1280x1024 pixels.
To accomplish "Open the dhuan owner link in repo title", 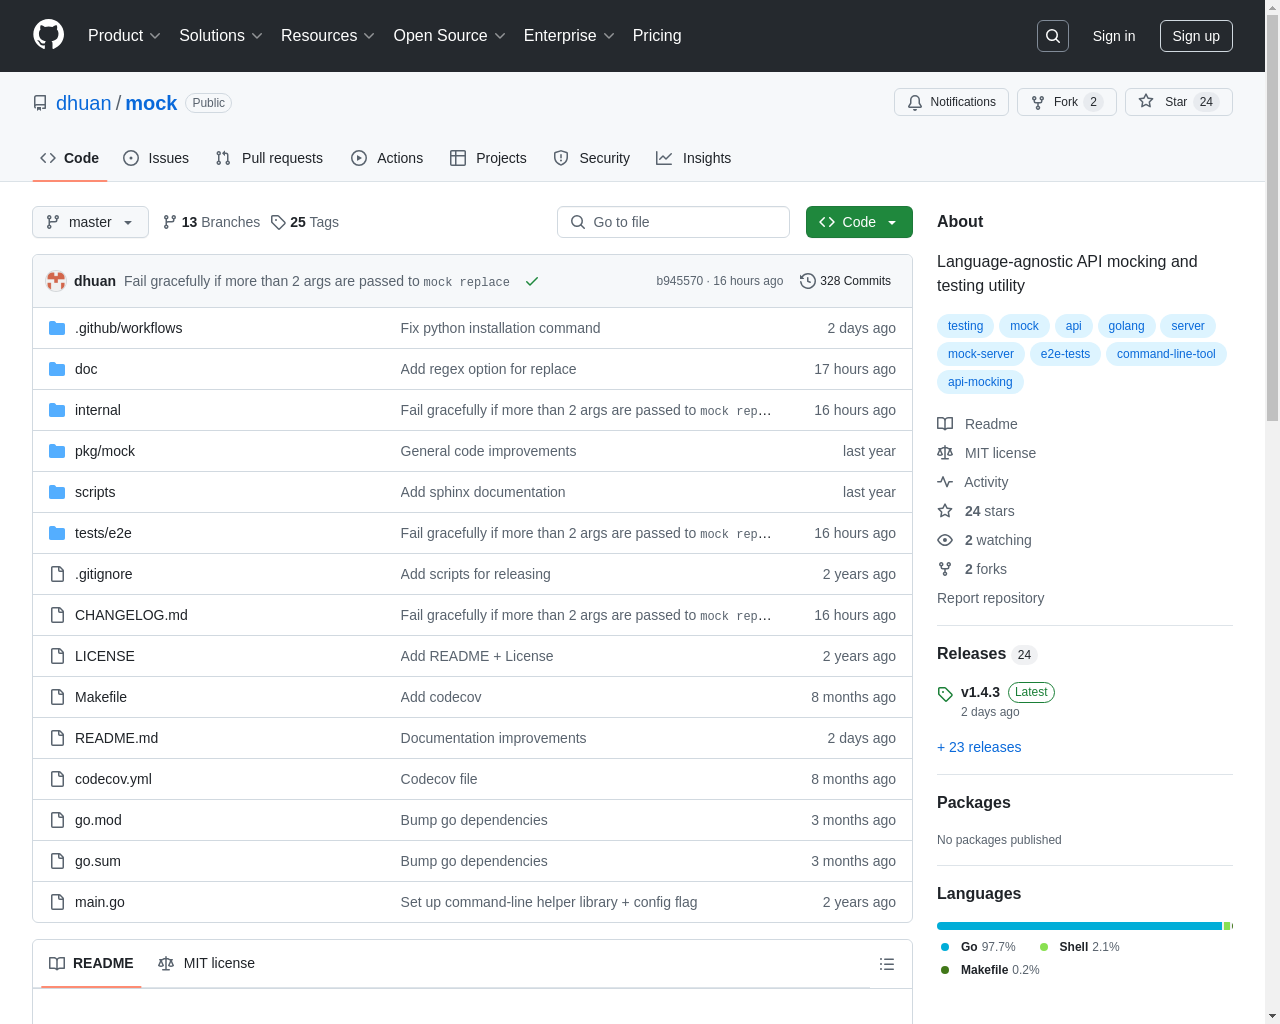I will (x=84, y=103).
